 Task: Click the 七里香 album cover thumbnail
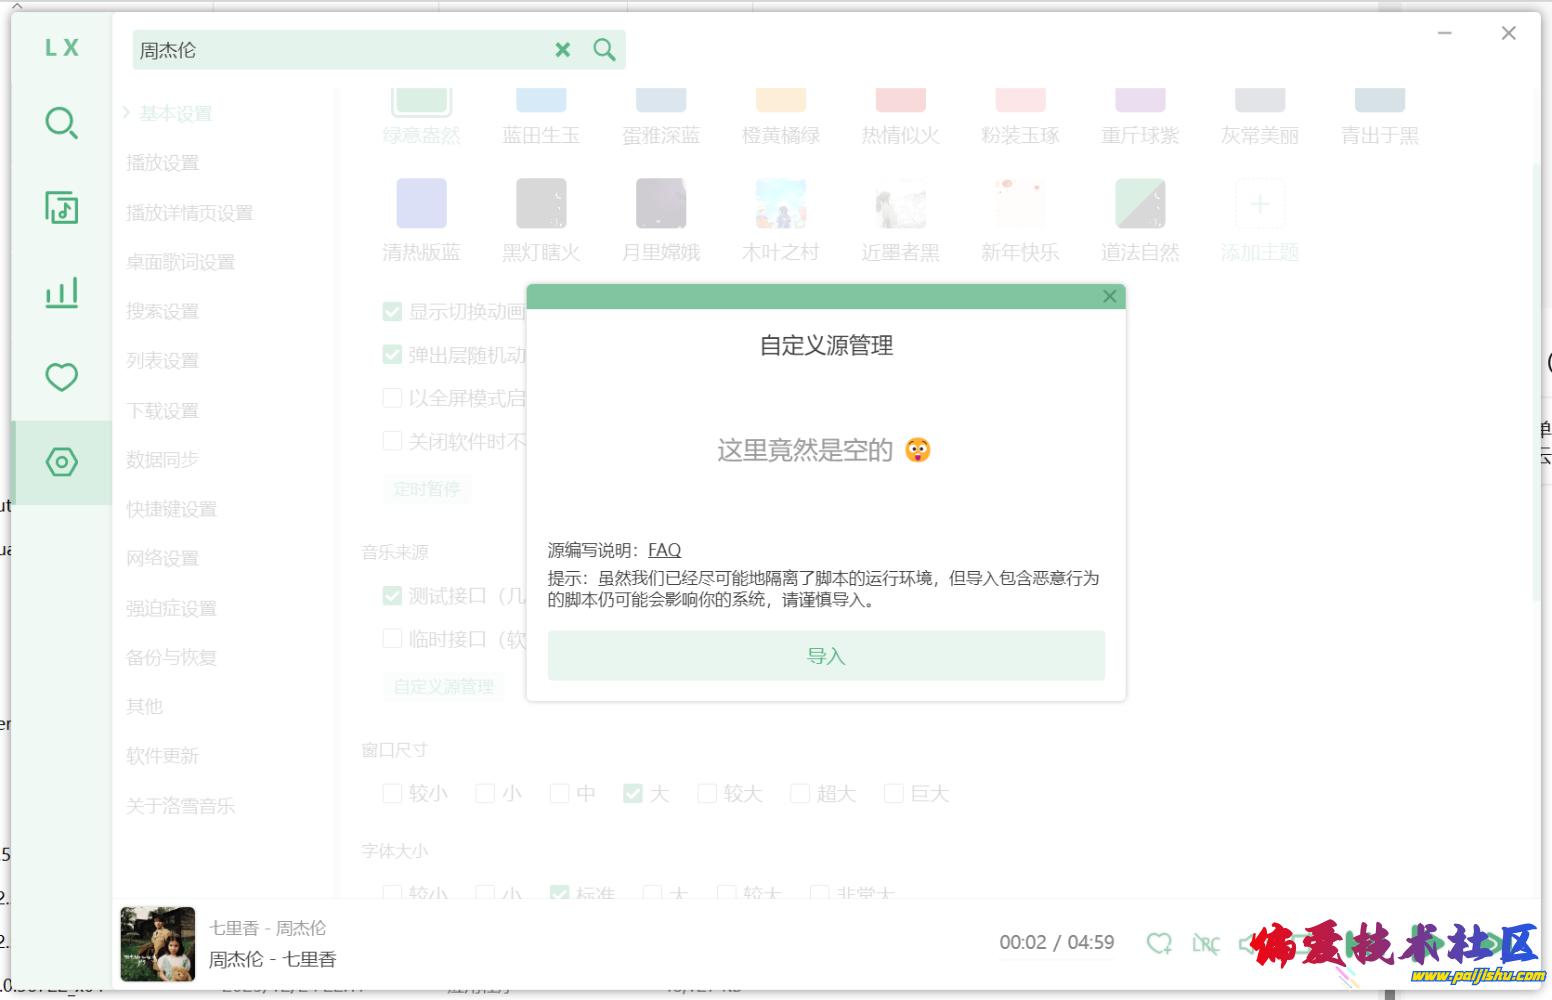click(158, 944)
